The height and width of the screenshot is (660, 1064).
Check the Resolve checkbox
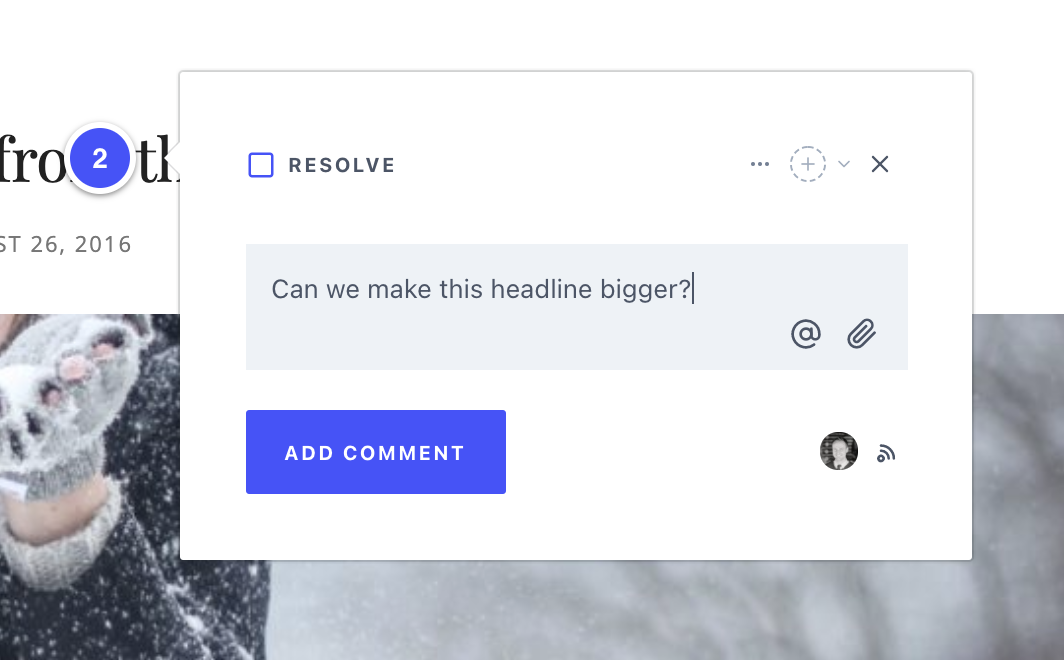click(x=261, y=165)
